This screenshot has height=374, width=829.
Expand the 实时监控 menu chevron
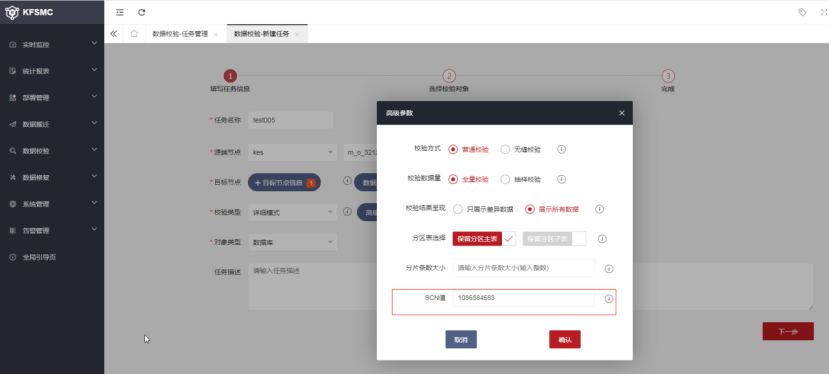point(94,43)
